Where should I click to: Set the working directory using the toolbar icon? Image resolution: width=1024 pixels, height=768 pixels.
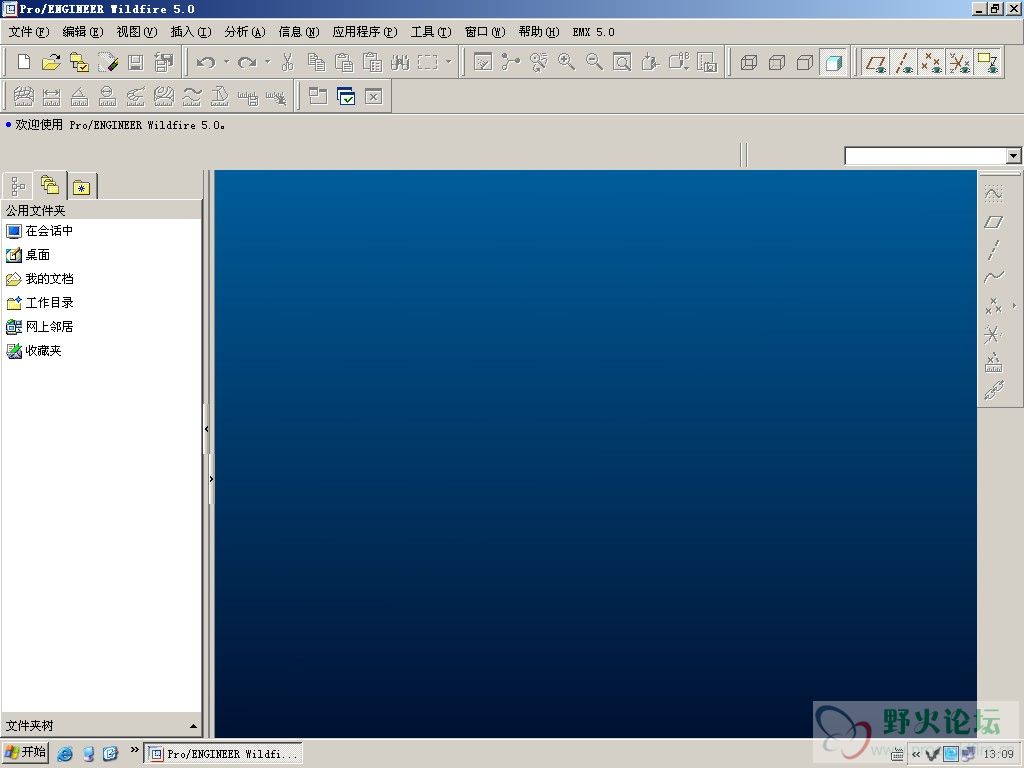pyautogui.click(x=79, y=62)
